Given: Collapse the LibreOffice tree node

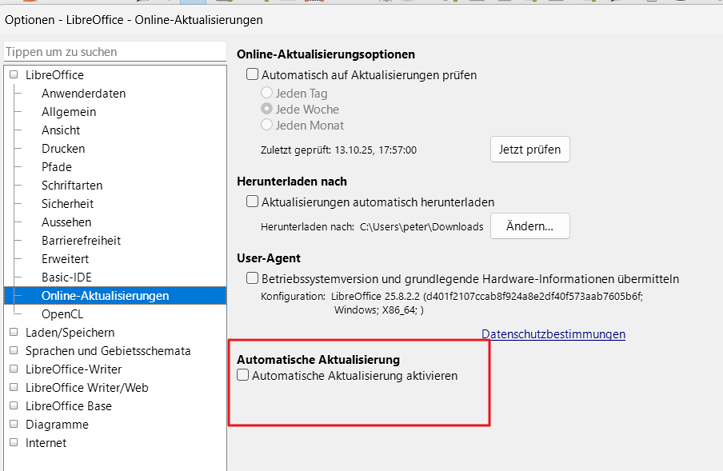Looking at the screenshot, I should [x=14, y=75].
